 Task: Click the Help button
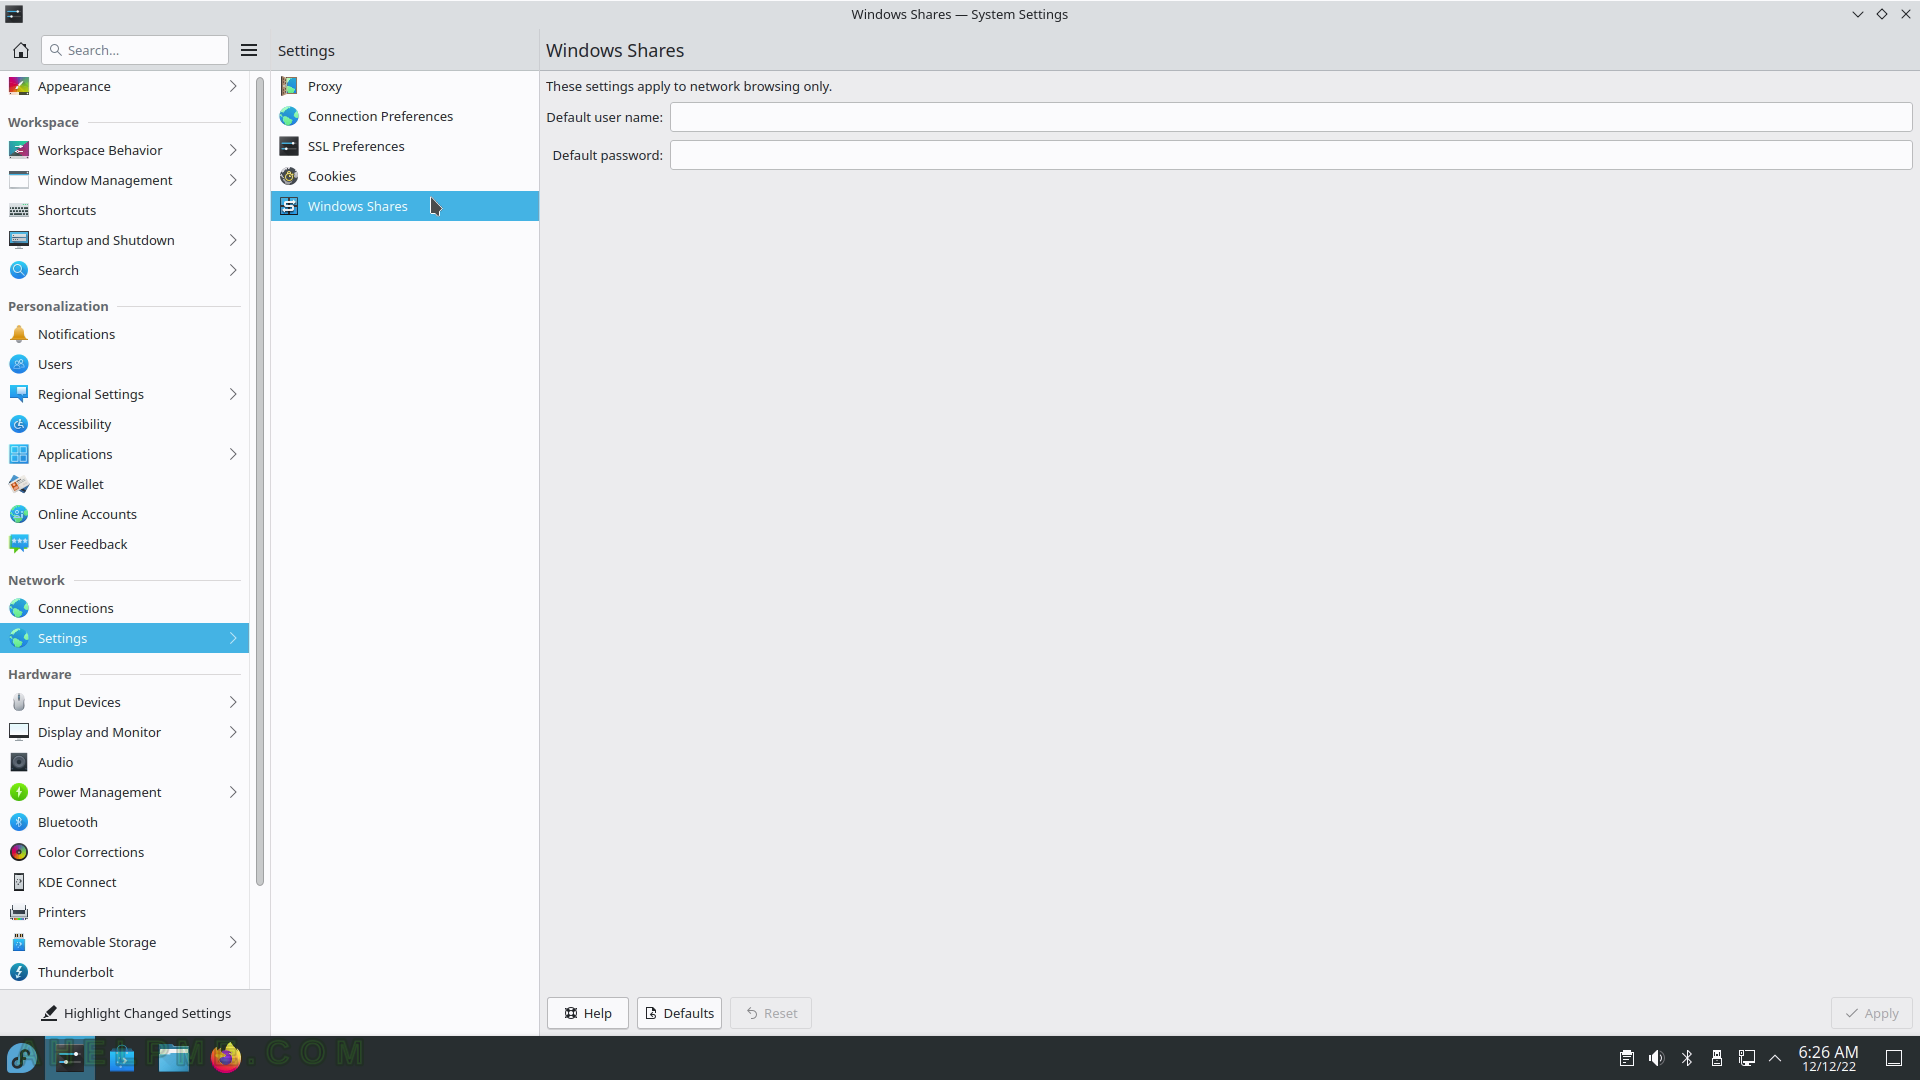588,1013
